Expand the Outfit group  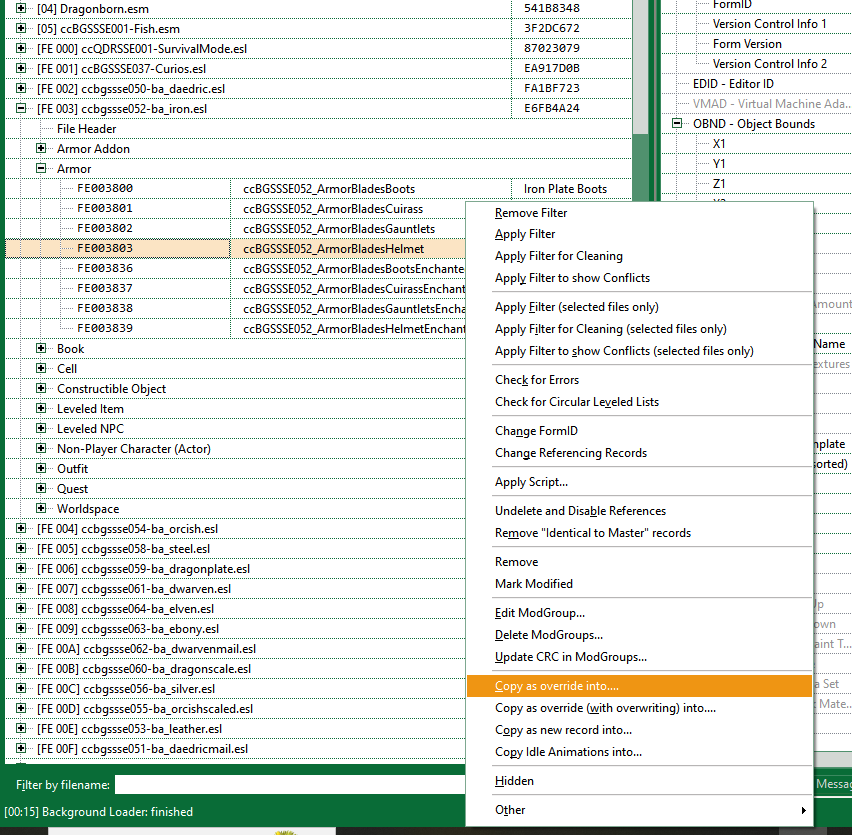point(41,468)
